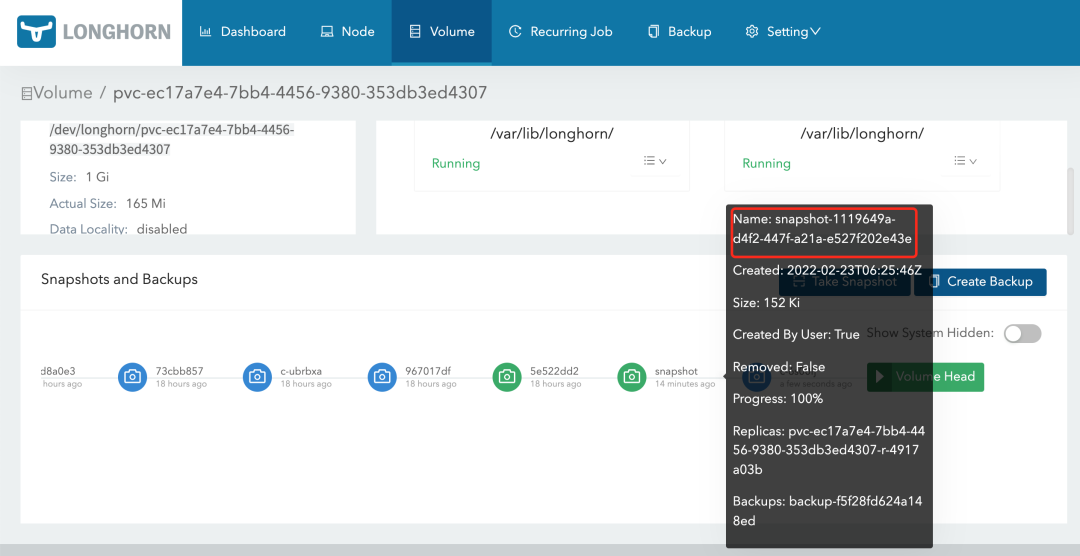
Task: Click the Longhorn bull logo
Action: pos(37,32)
